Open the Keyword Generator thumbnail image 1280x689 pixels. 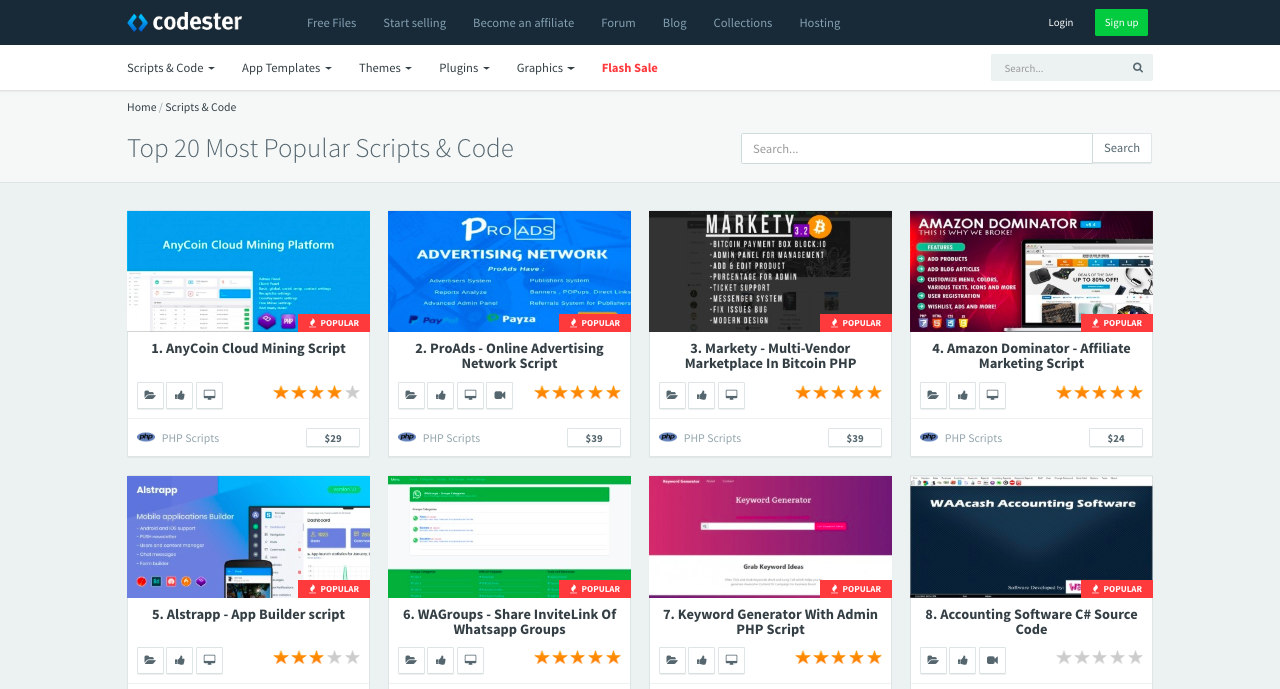pyautogui.click(x=770, y=537)
